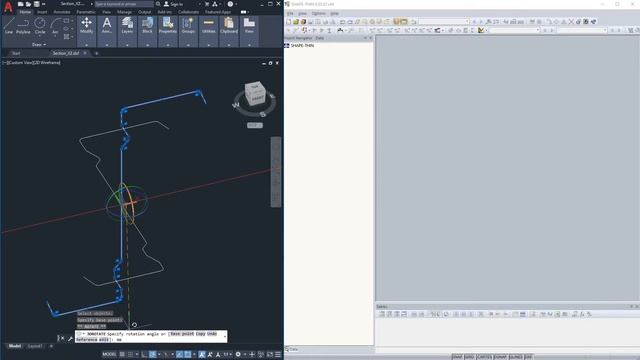Toggle ortho mode in the AutoCAD status bar
640x360 pixels.
point(144,354)
